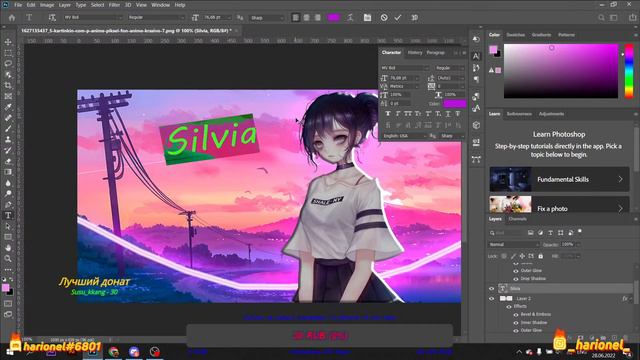The width and height of the screenshot is (640, 360).
Task: Select the Eraser tool
Action: (x=8, y=161)
